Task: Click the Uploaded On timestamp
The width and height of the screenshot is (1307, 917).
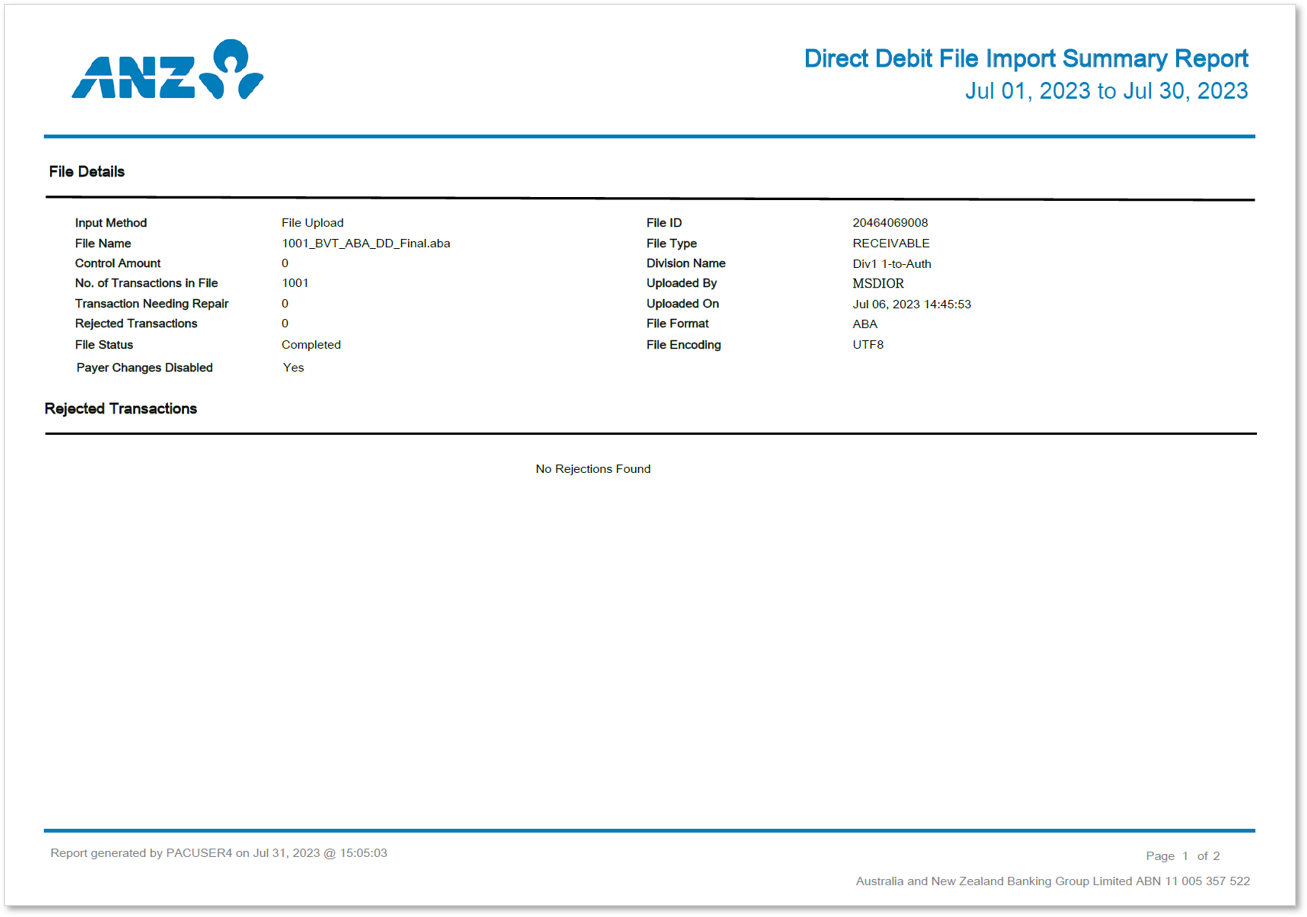Action: point(911,303)
